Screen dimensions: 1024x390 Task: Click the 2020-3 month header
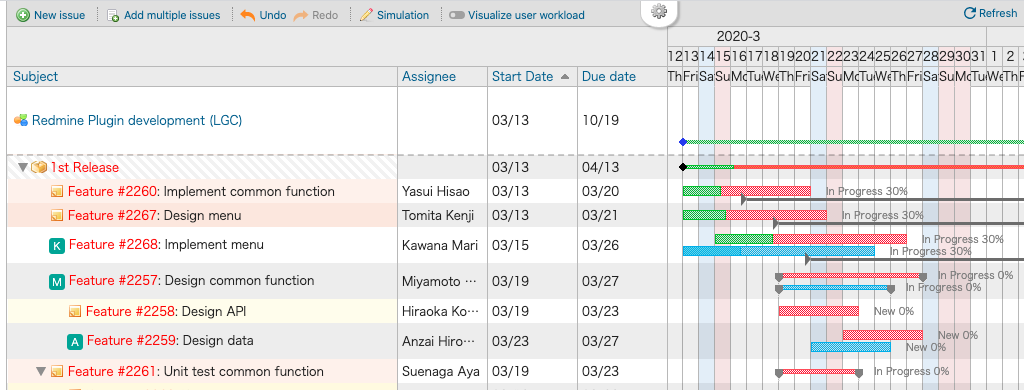point(738,37)
